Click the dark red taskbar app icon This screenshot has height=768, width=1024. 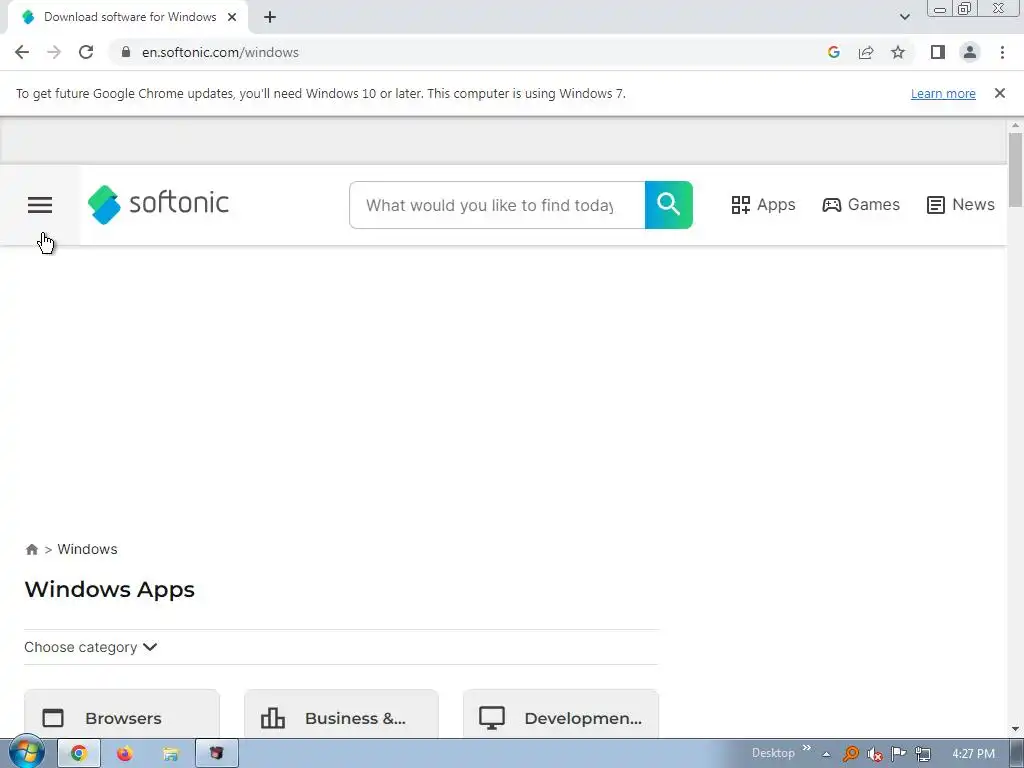(216, 754)
